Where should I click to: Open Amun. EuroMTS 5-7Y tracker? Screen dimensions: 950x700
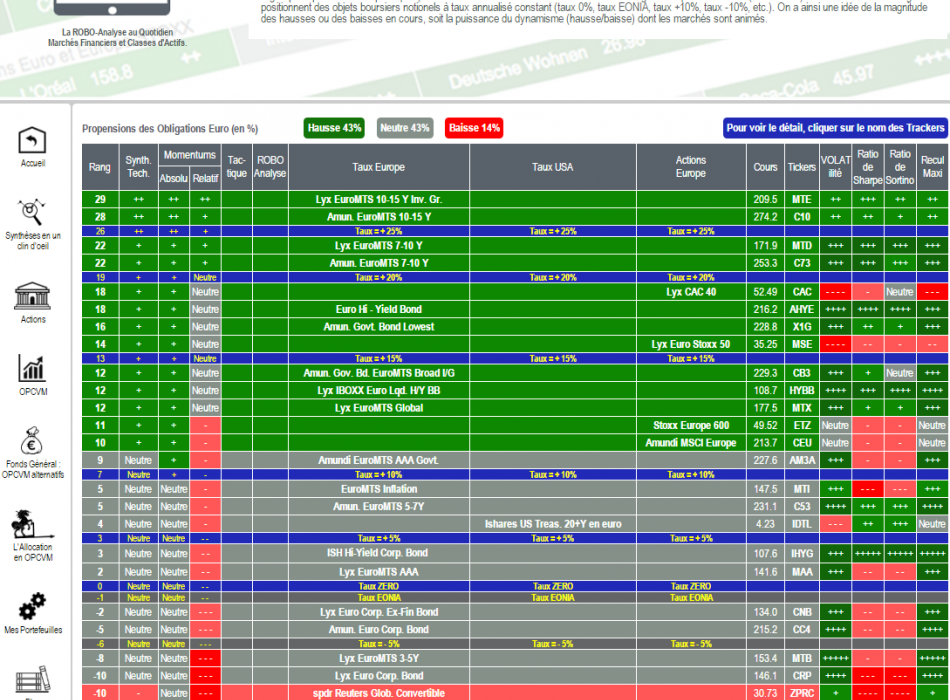coord(379,507)
